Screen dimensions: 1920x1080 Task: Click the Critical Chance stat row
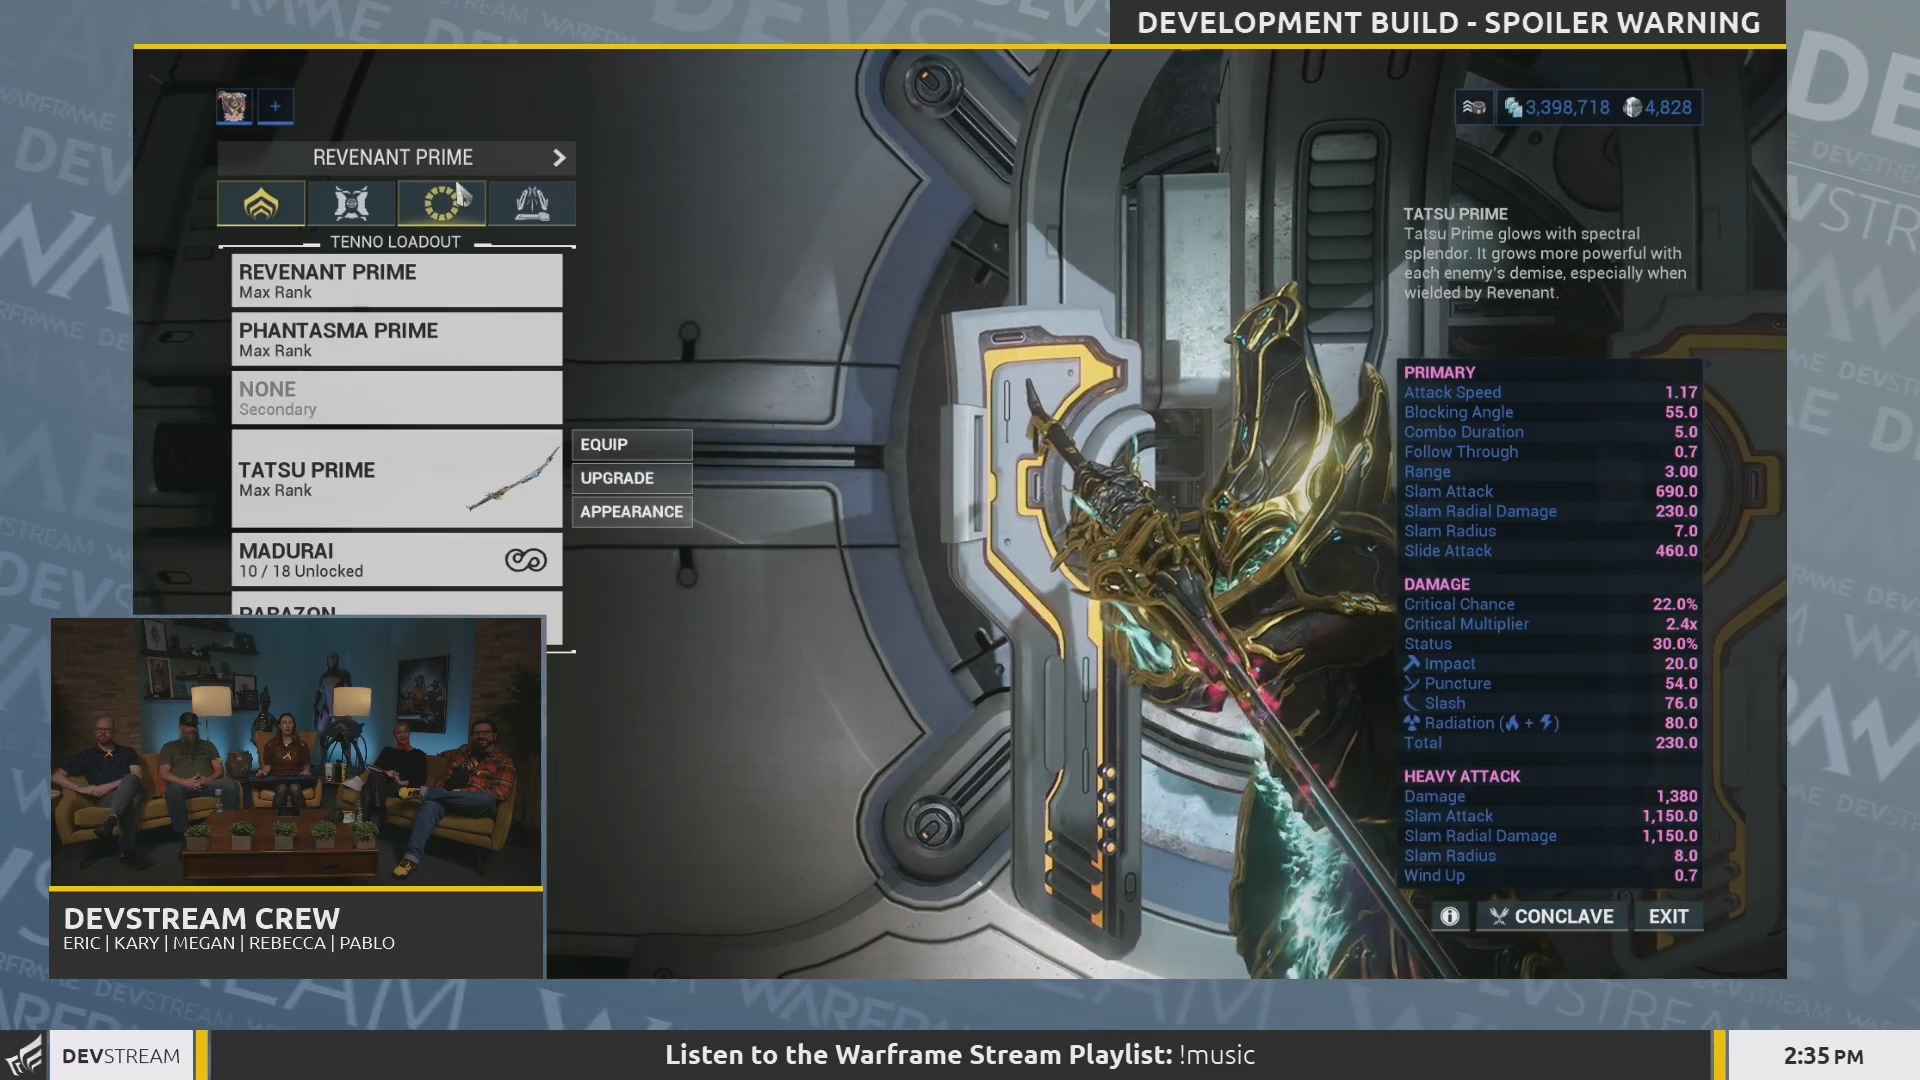click(x=1550, y=604)
